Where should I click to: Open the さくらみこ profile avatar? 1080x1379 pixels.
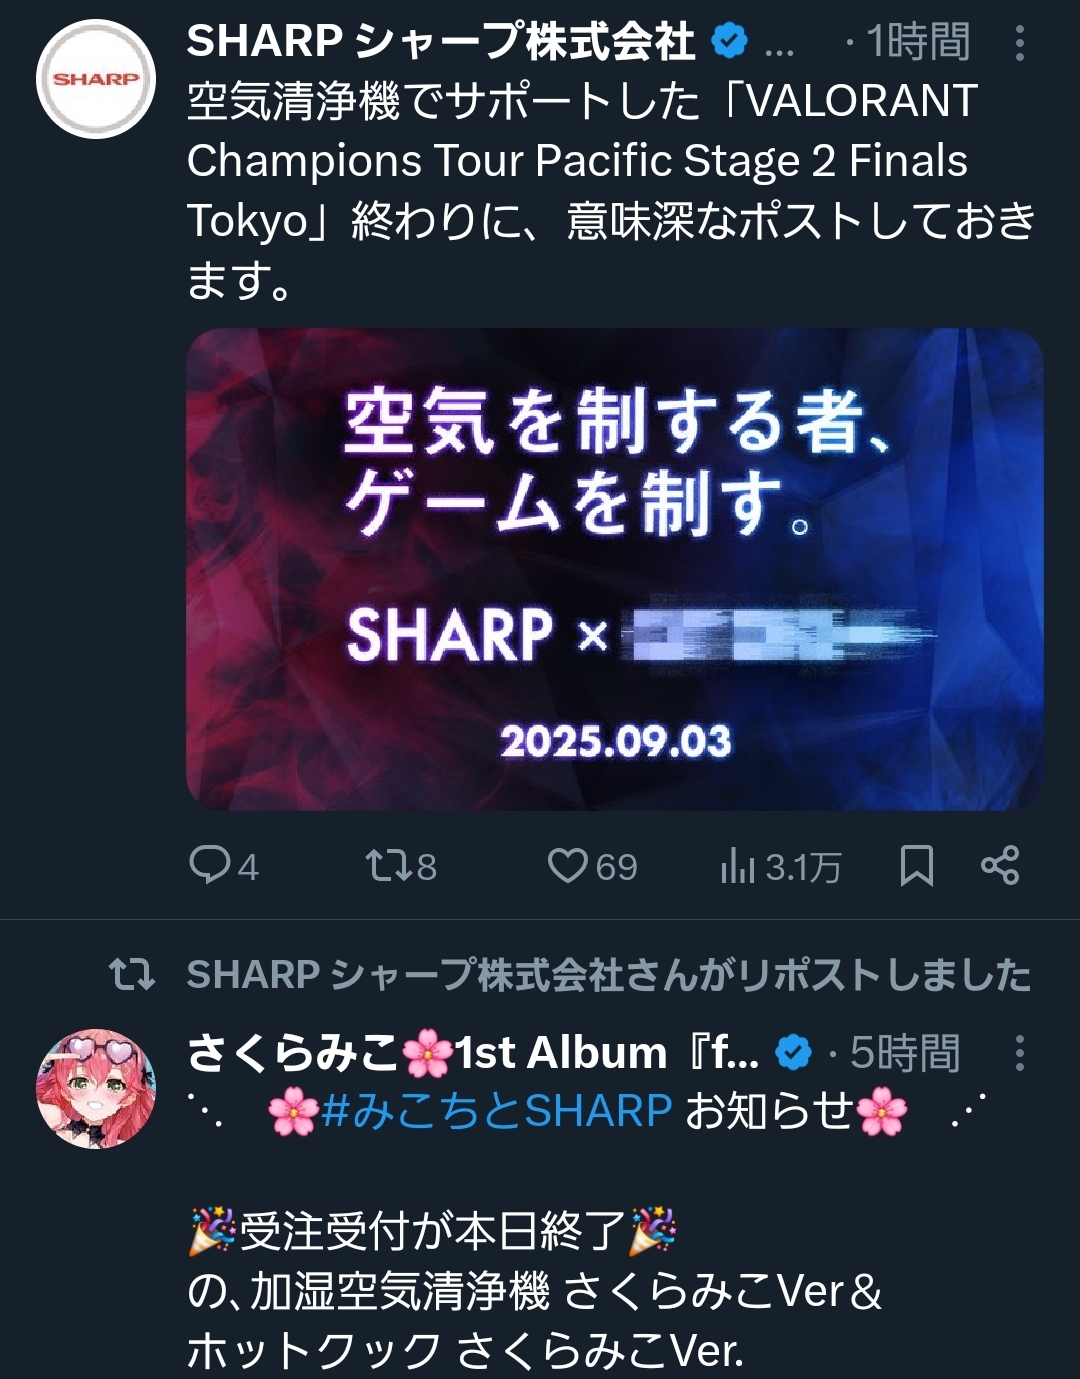tap(96, 1089)
